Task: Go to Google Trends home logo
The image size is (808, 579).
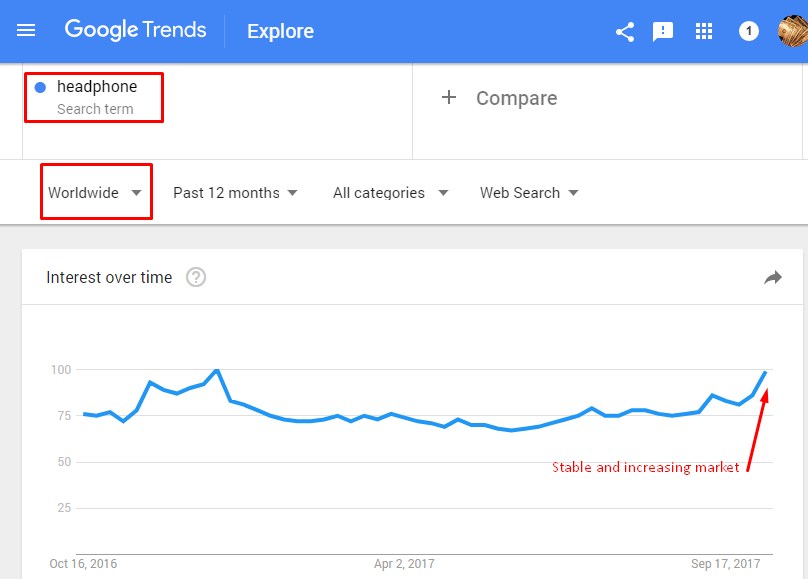Action: (135, 30)
